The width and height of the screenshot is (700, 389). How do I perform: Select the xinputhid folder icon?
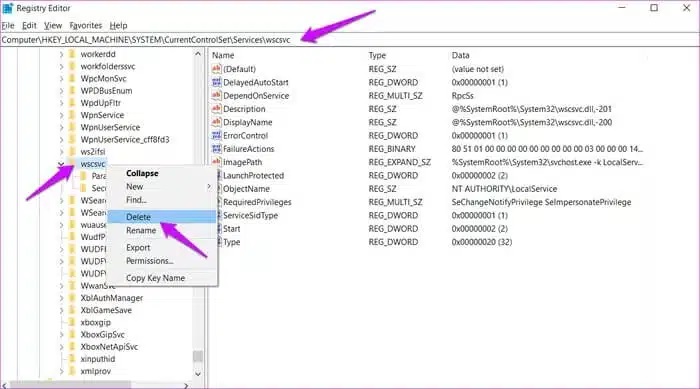[x=72, y=359]
